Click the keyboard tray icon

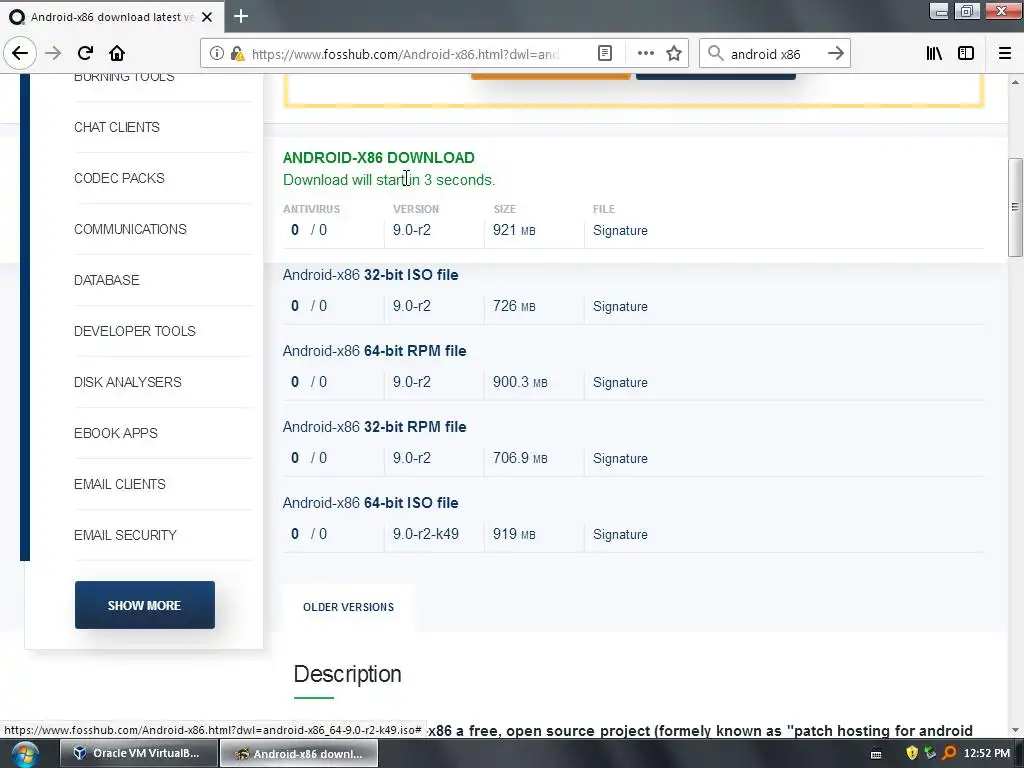pyautogui.click(x=876, y=754)
